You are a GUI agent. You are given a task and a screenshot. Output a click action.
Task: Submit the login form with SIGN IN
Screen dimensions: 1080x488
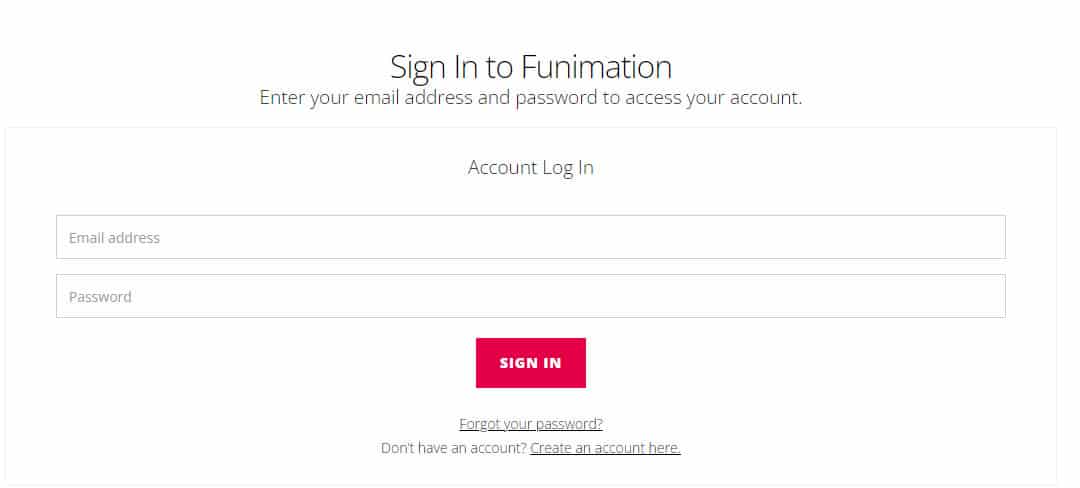pos(530,363)
